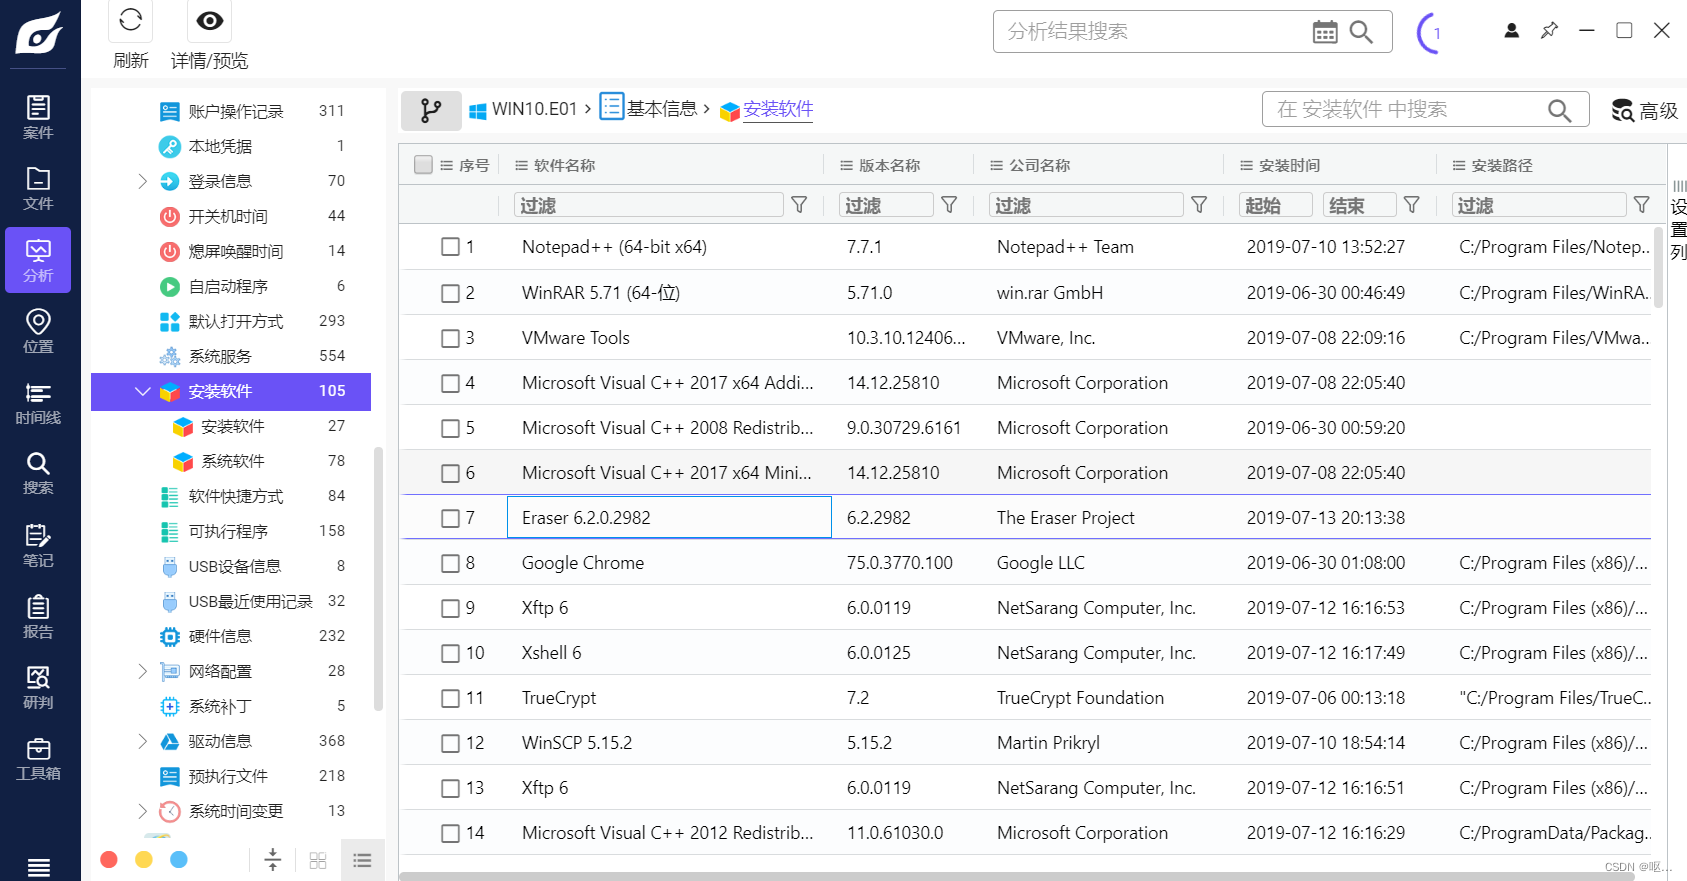Check the VMware Tools row checkbox
This screenshot has width=1687, height=881.
coord(451,339)
